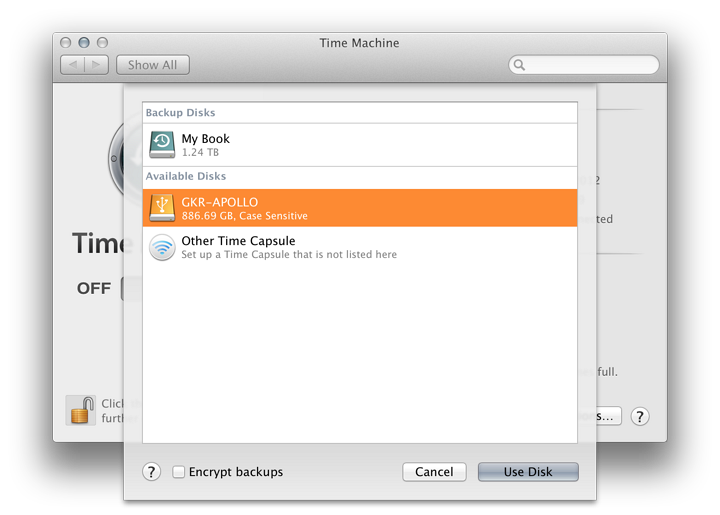Go forward with the right arrow button

[x=96, y=65]
